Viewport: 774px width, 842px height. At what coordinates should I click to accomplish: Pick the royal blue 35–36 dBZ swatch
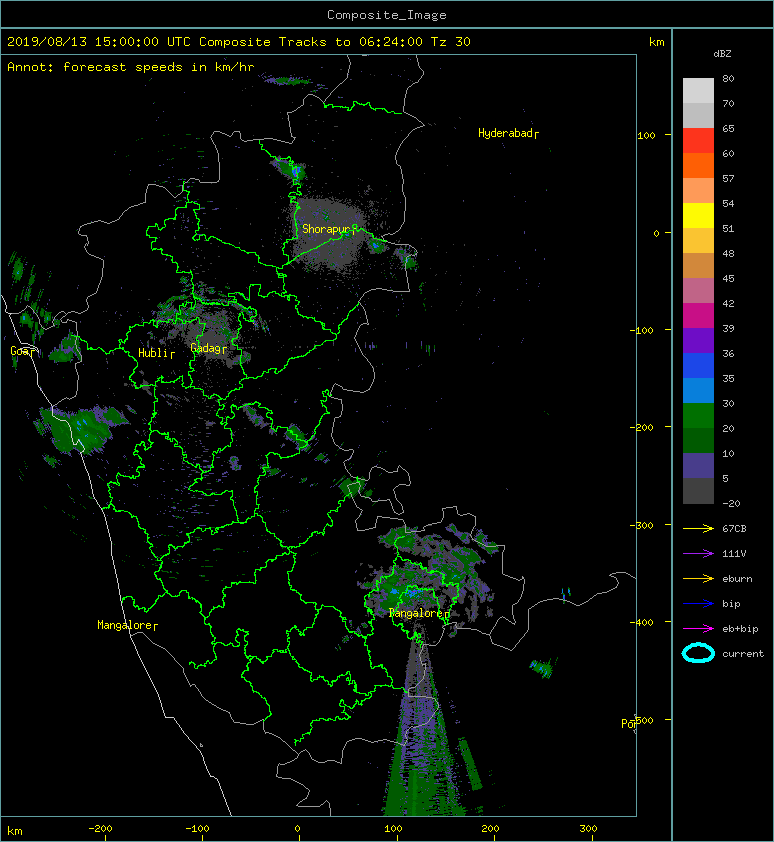[698, 365]
